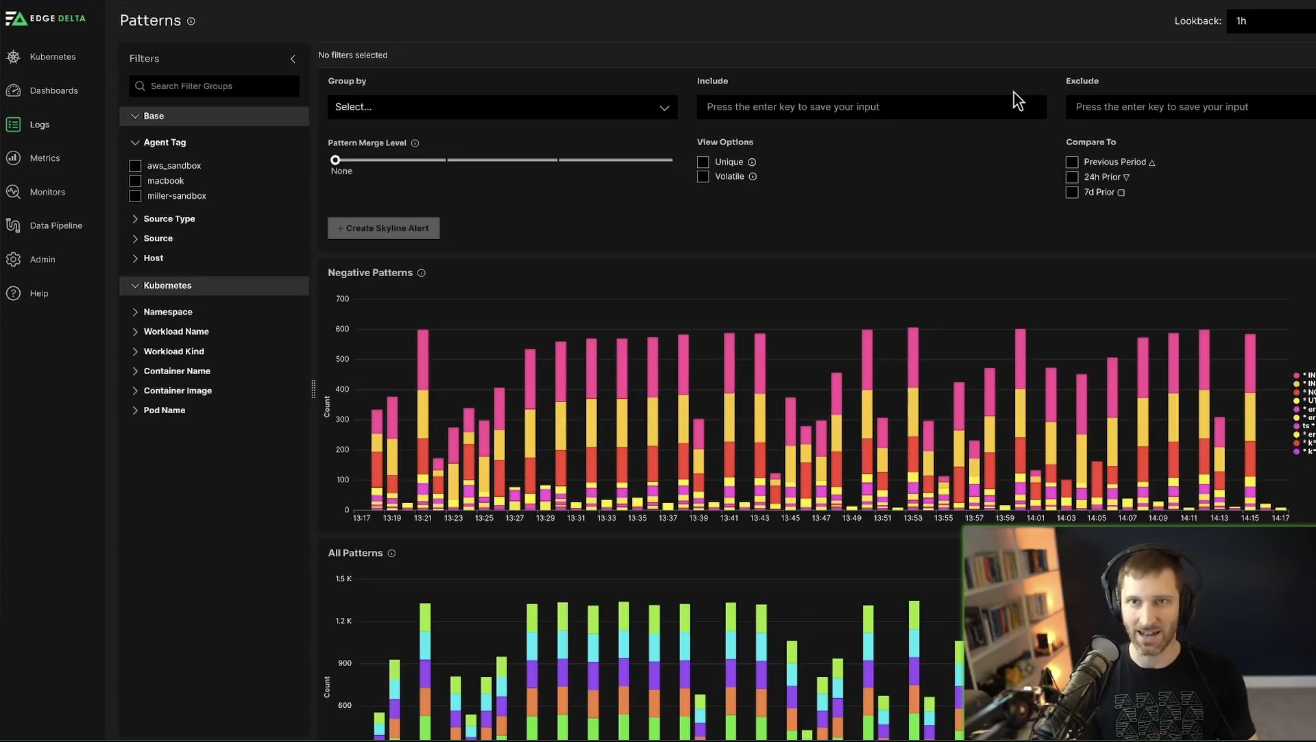This screenshot has width=1316, height=742.
Task: Collapse the Filters panel with chevron
Action: click(293, 59)
